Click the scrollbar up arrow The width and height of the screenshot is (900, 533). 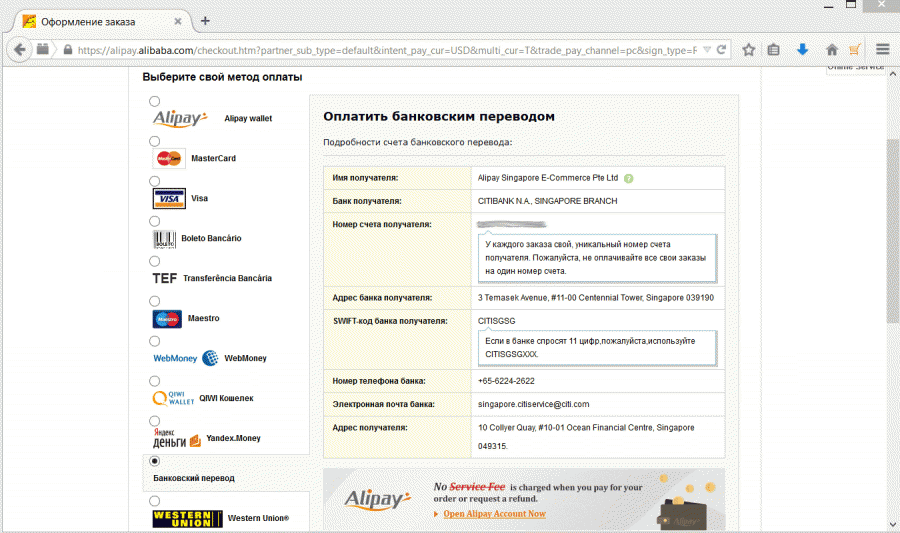coord(893,74)
